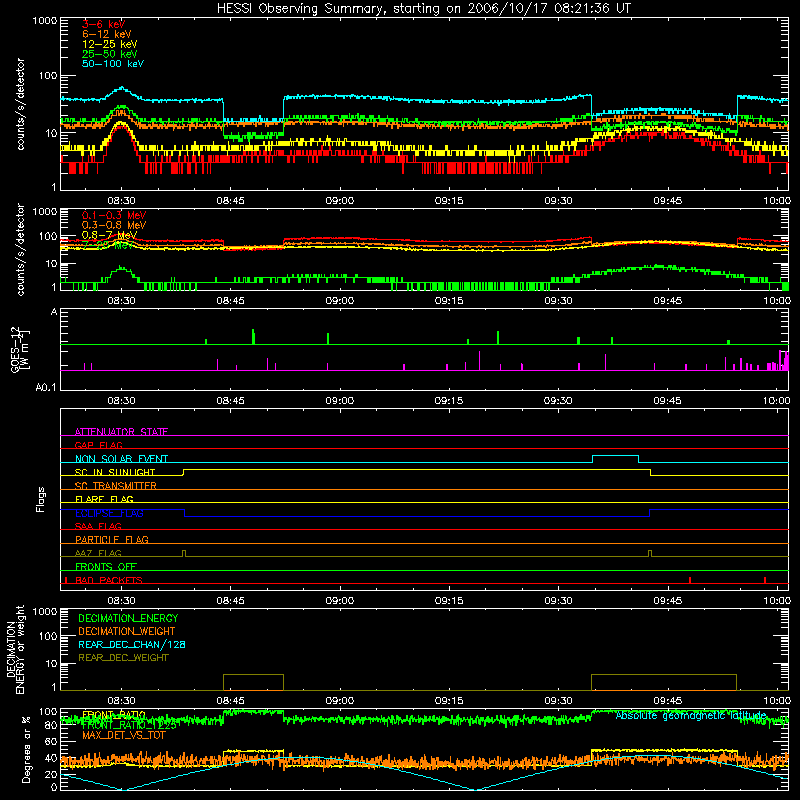This screenshot has width=800, height=800.
Task: Click the FRONTS_OFF flag label
Action: [106, 567]
